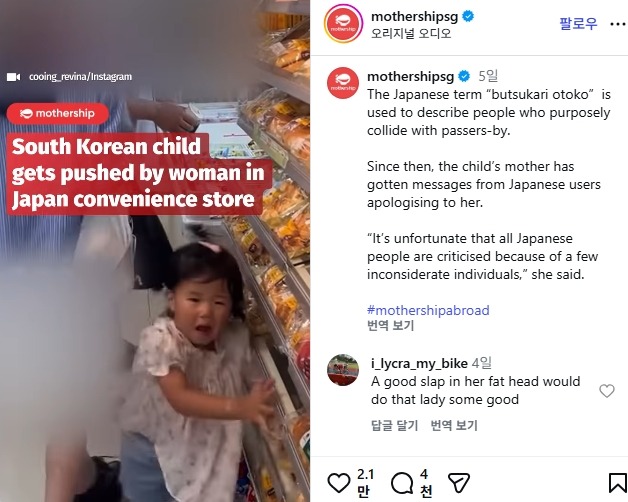Open comments via the speech bubble icon
The image size is (628, 502).
(402, 482)
